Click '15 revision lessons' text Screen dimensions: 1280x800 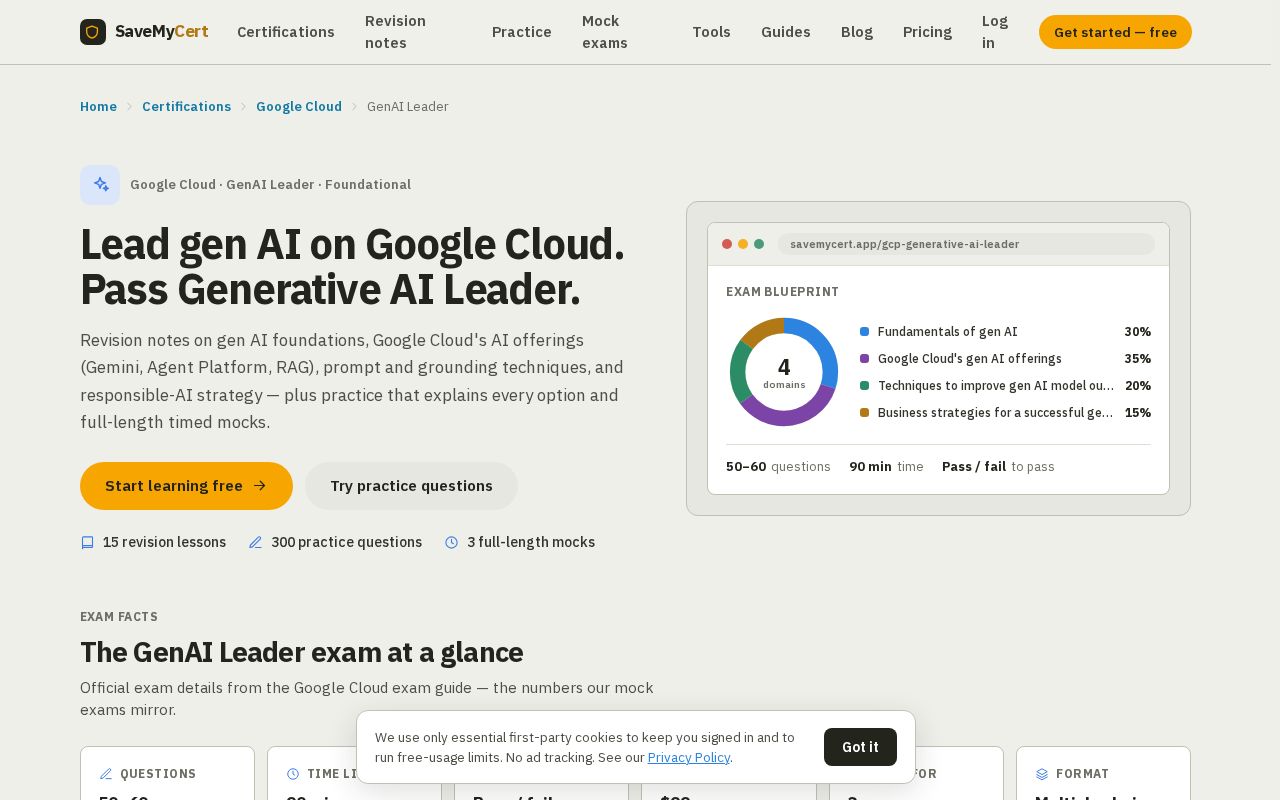[x=164, y=542]
